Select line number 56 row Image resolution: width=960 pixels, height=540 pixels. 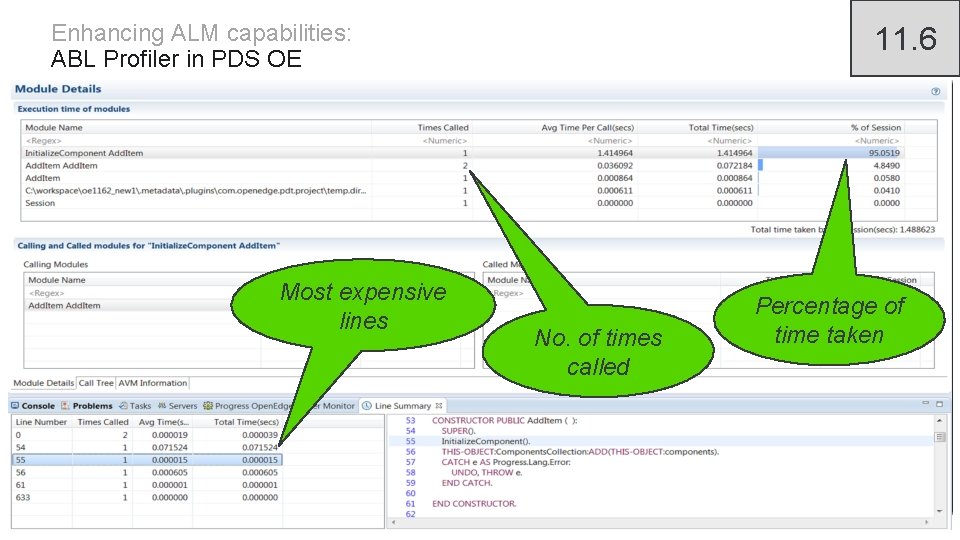[147, 472]
